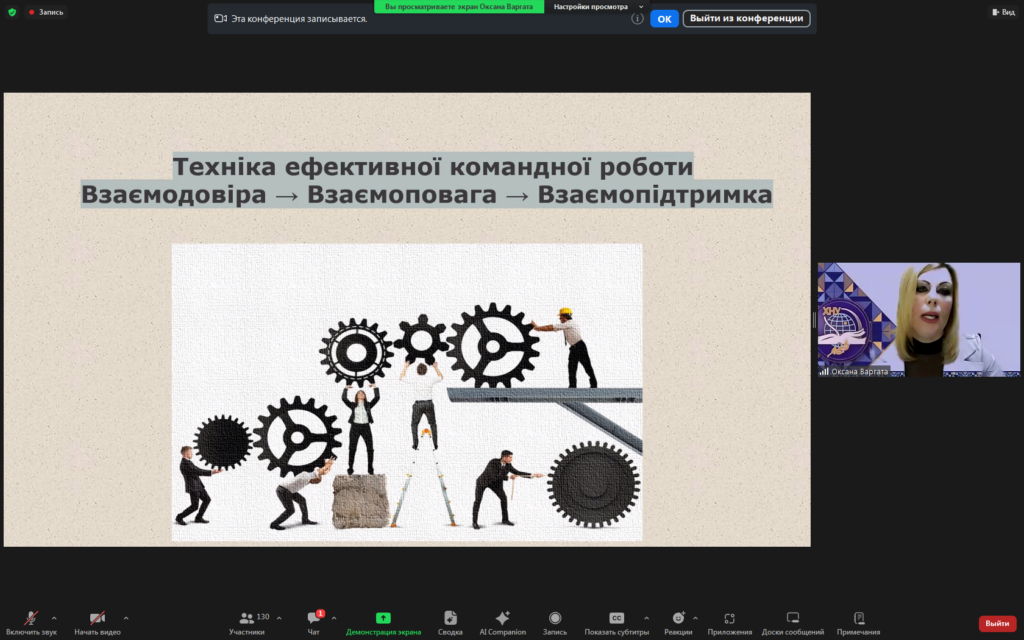
Task: Open the Примечания notes tool
Action: [x=858, y=619]
